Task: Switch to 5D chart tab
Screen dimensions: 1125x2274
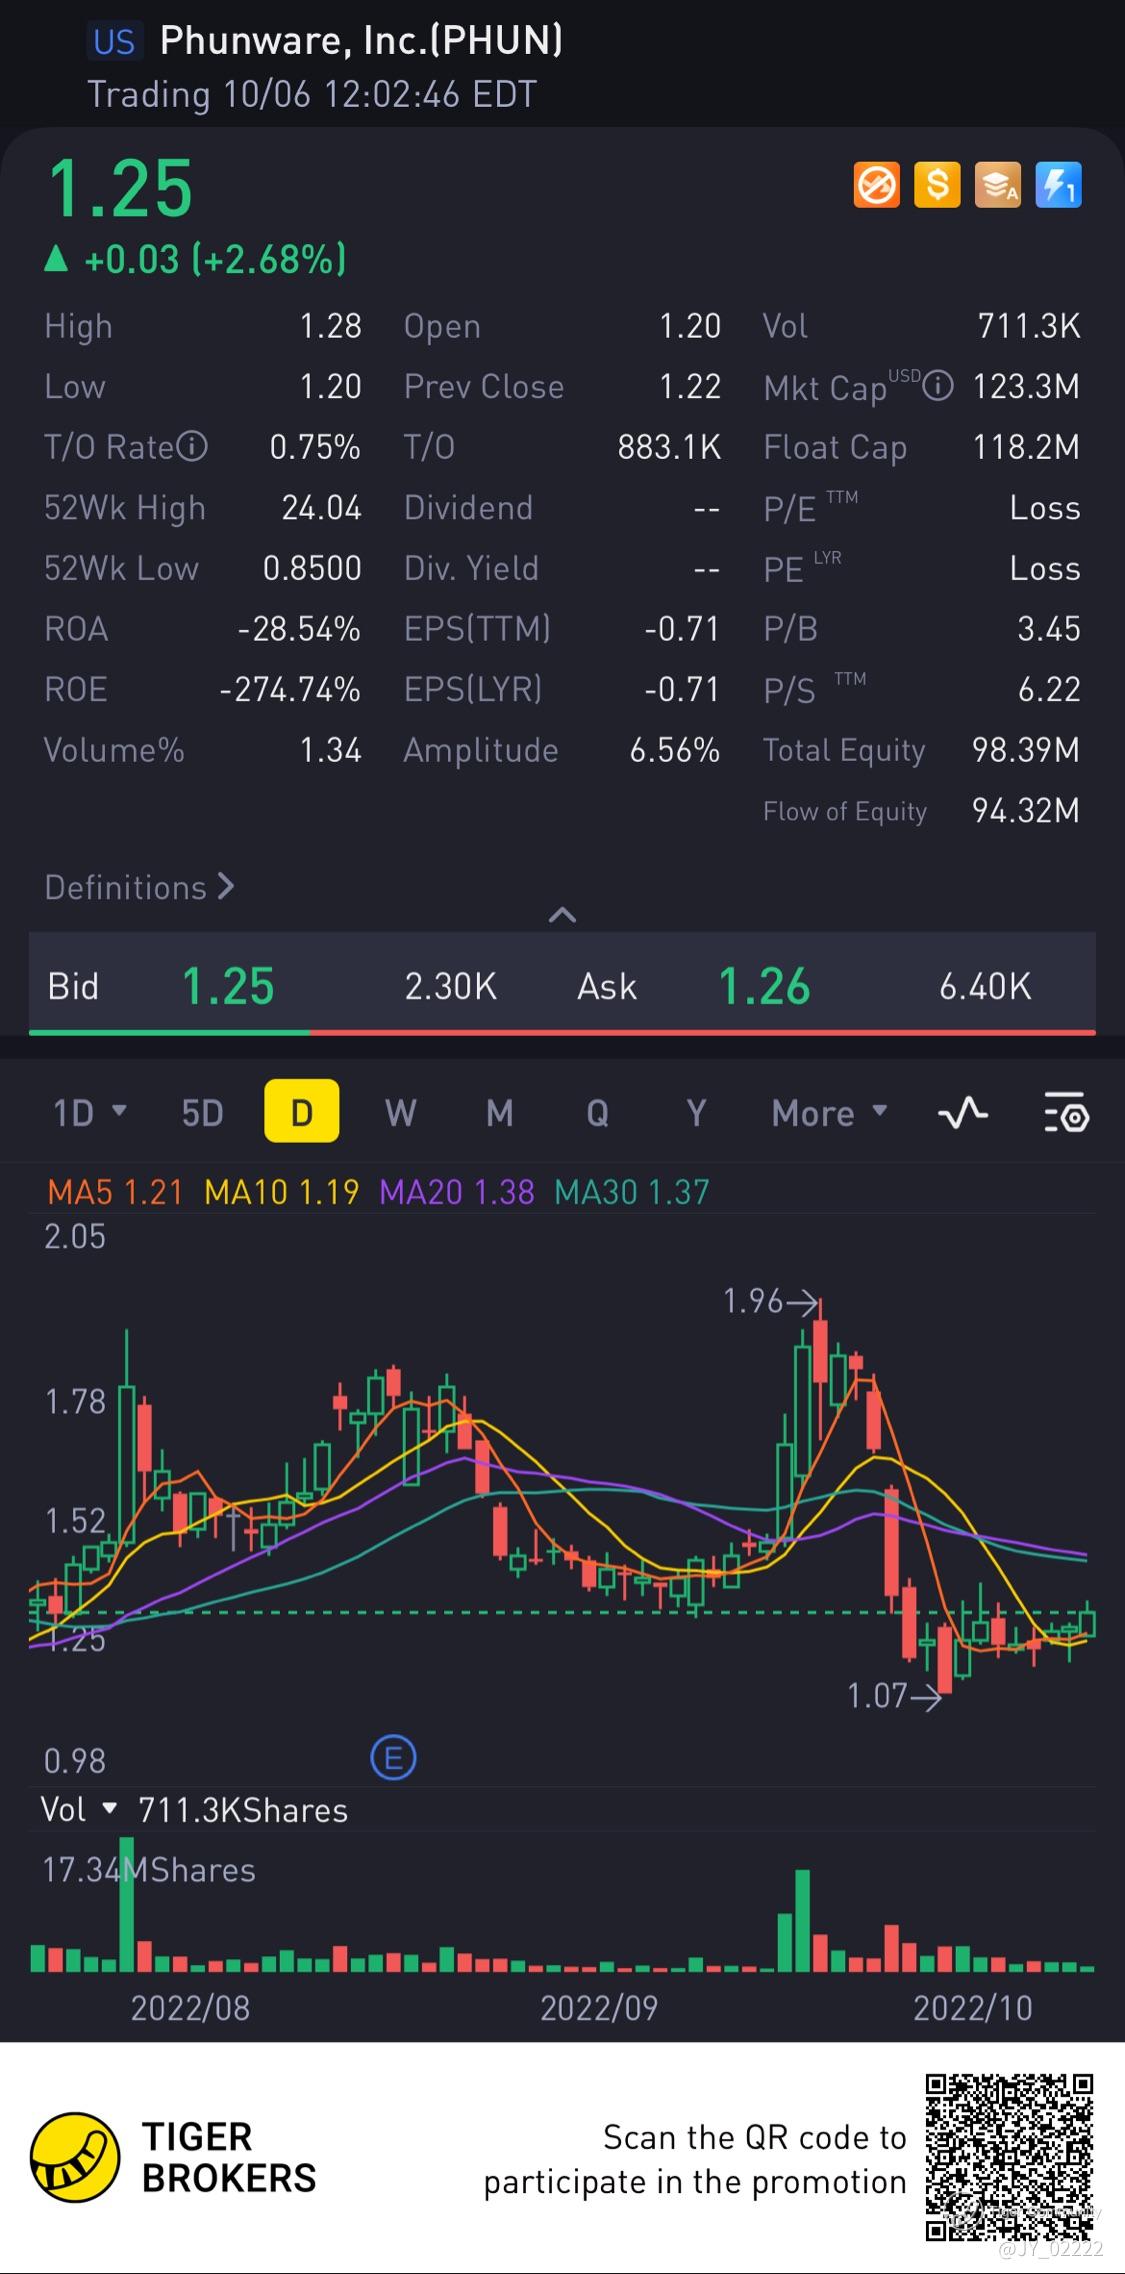Action: tap(202, 1112)
